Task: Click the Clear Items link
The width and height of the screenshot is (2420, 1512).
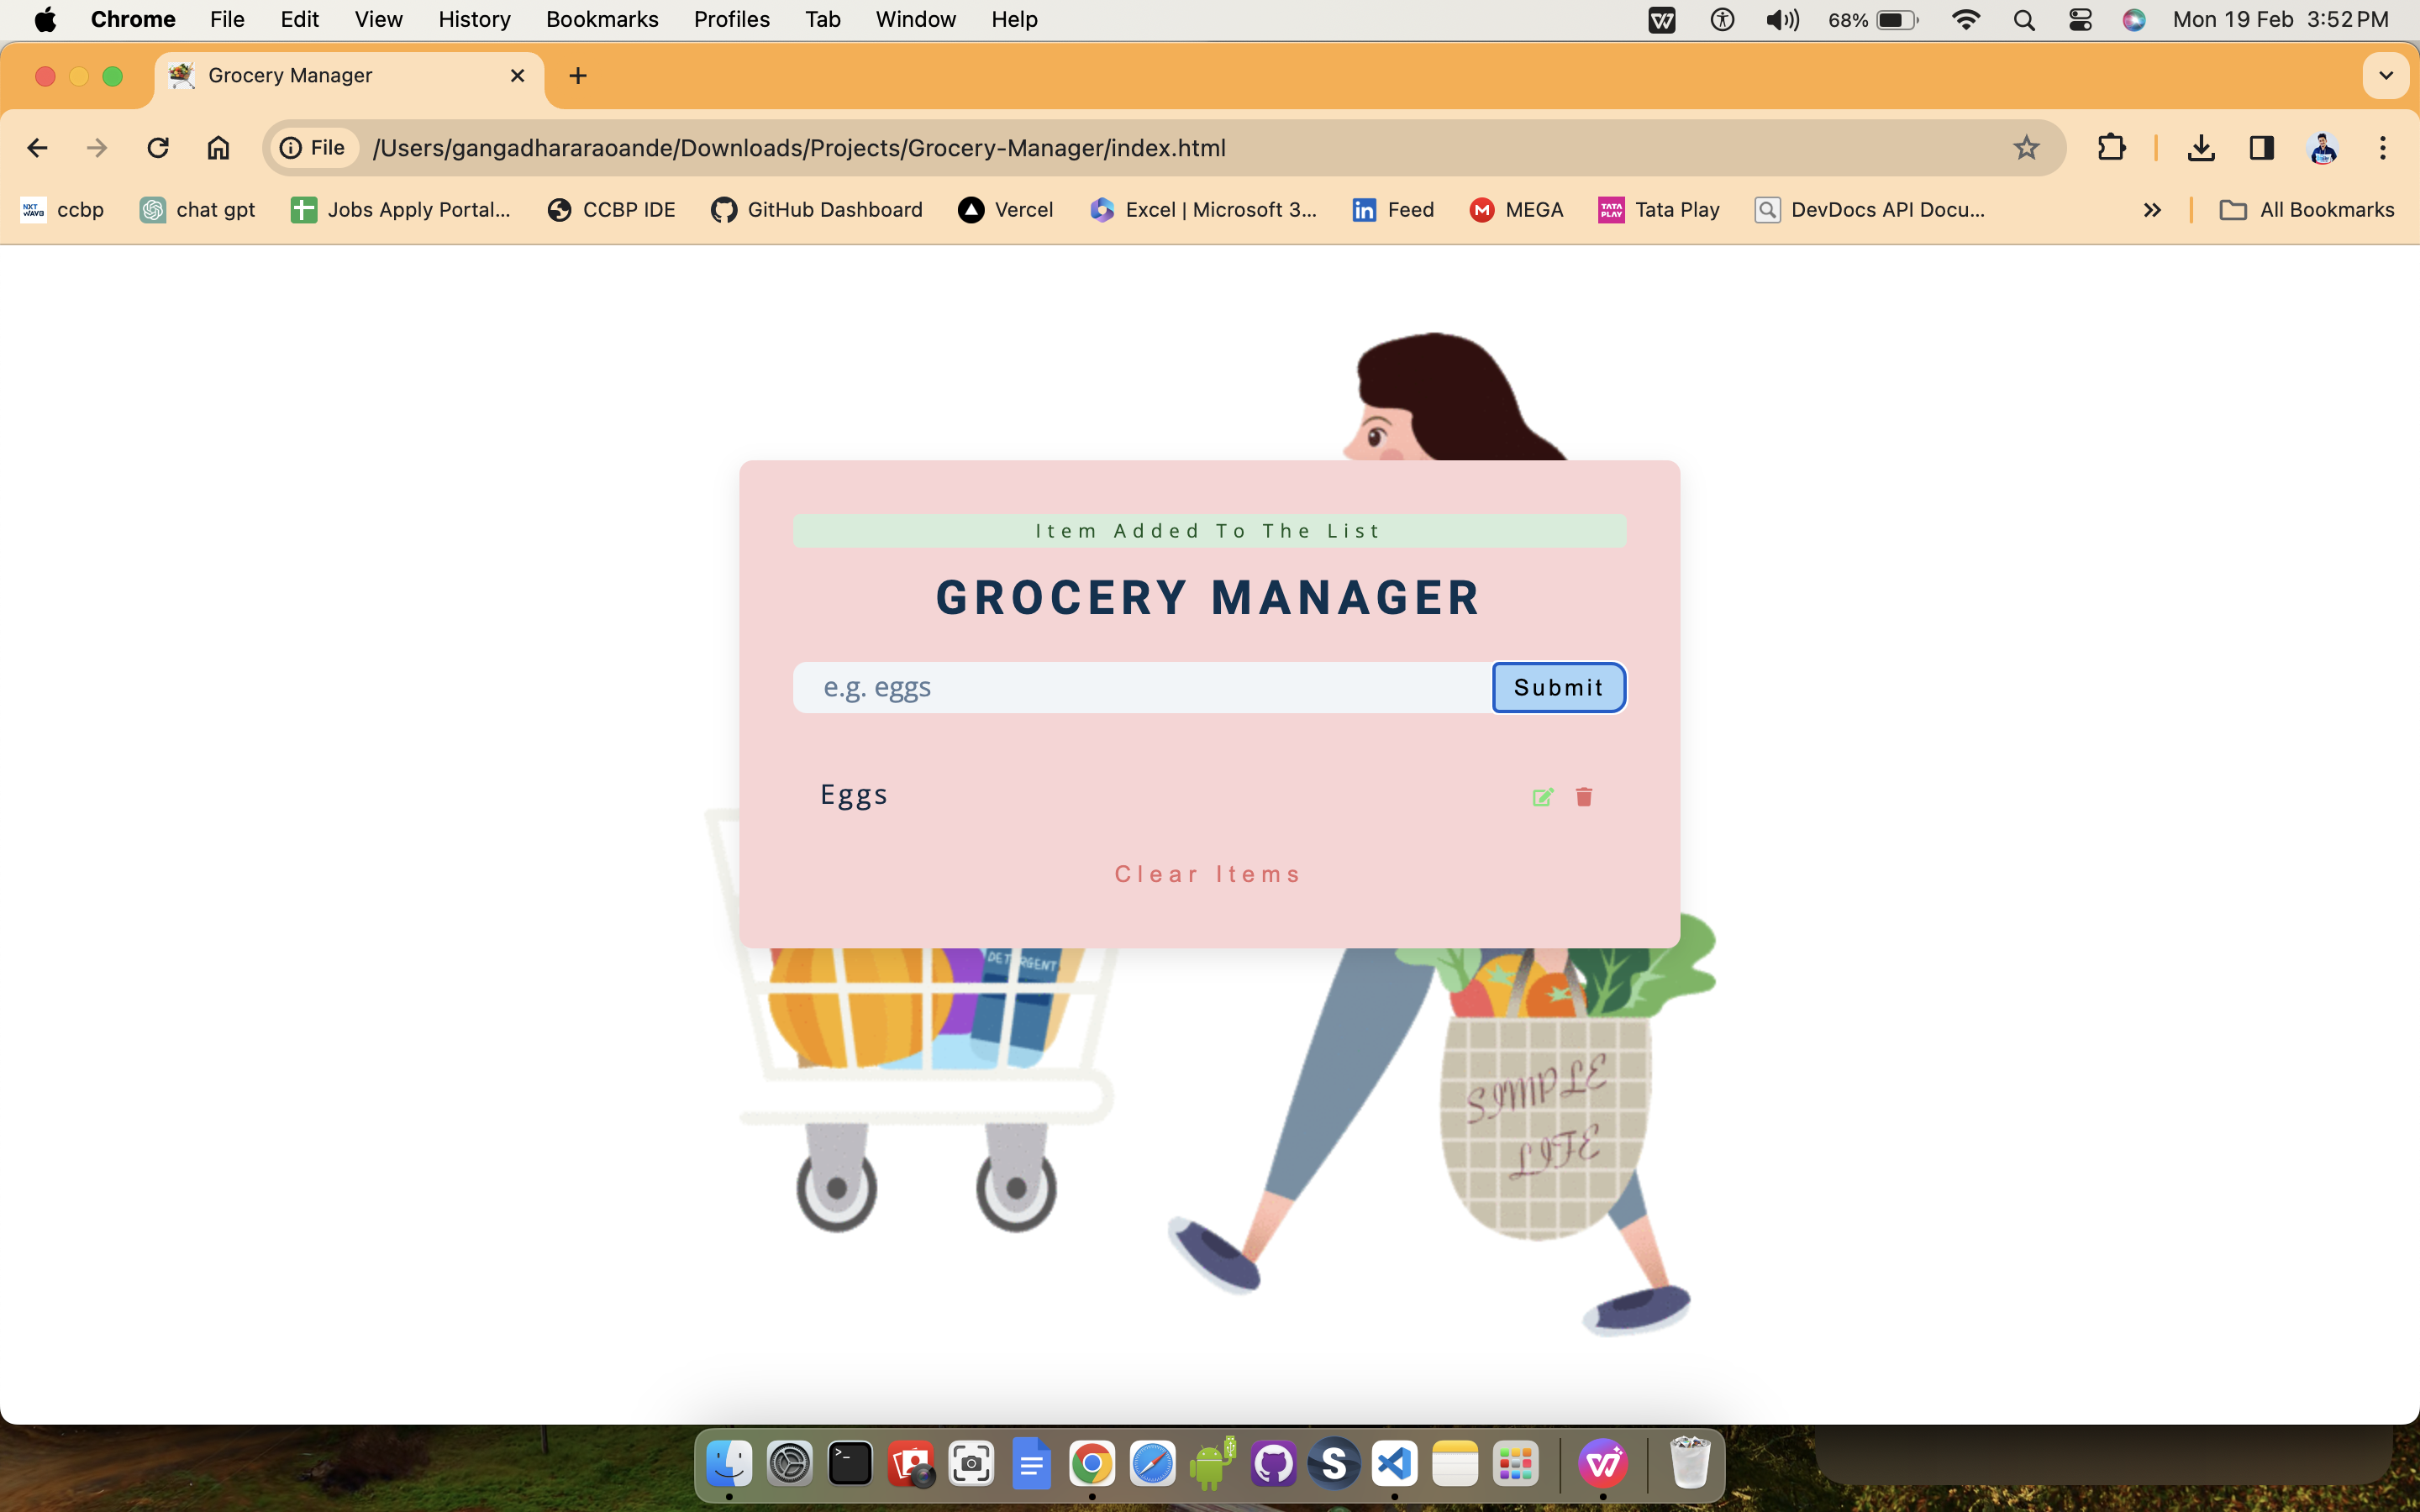Action: [x=1209, y=874]
